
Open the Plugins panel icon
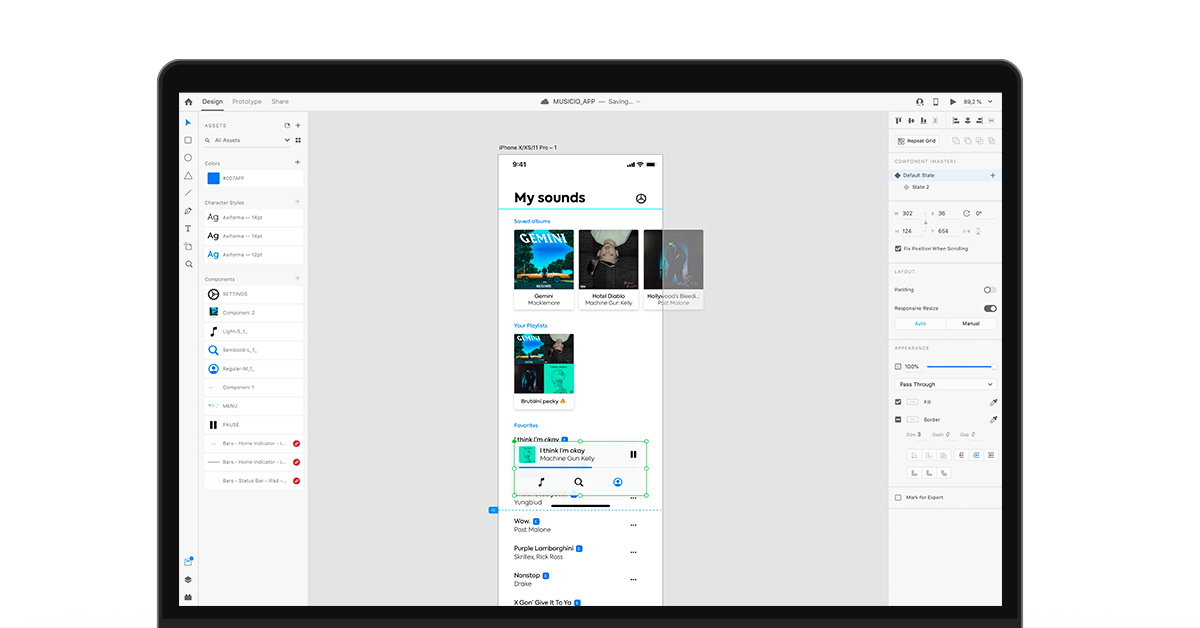pos(188,597)
